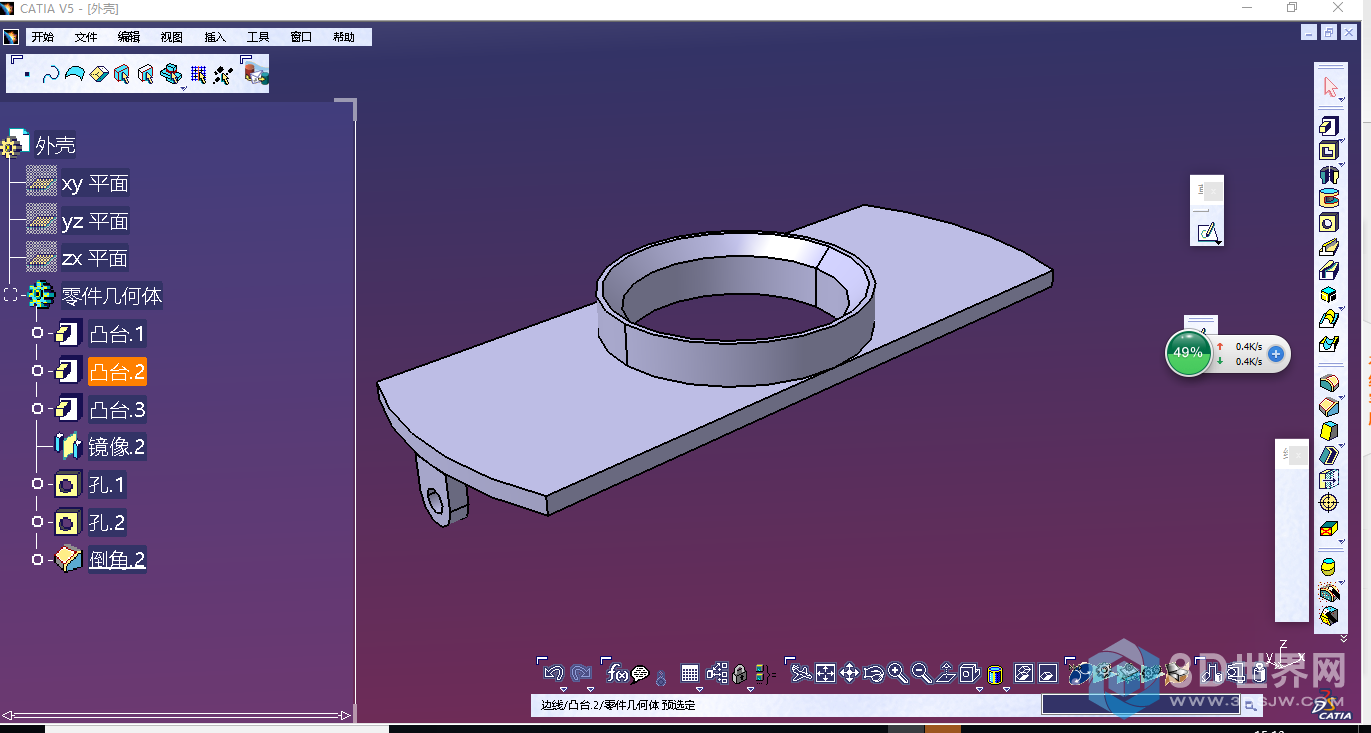Select the Draft Angle tool

tap(1328, 431)
